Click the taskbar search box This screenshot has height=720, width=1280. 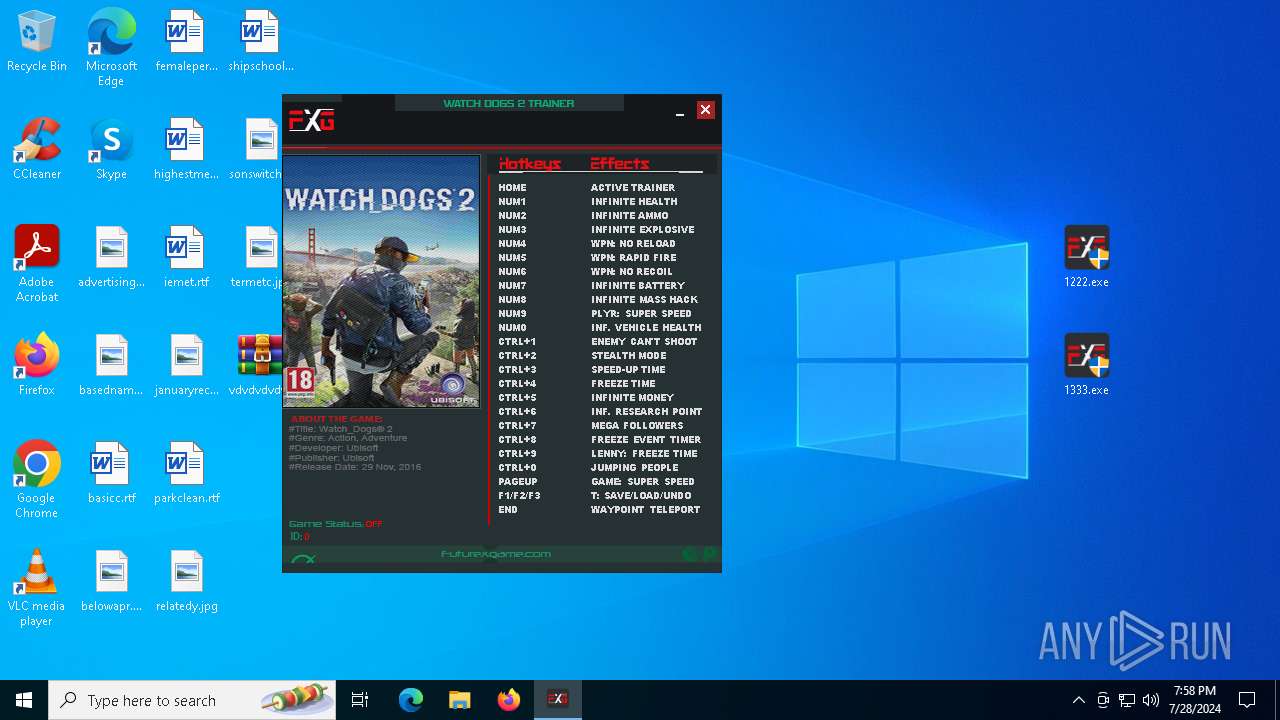[x=192, y=699]
